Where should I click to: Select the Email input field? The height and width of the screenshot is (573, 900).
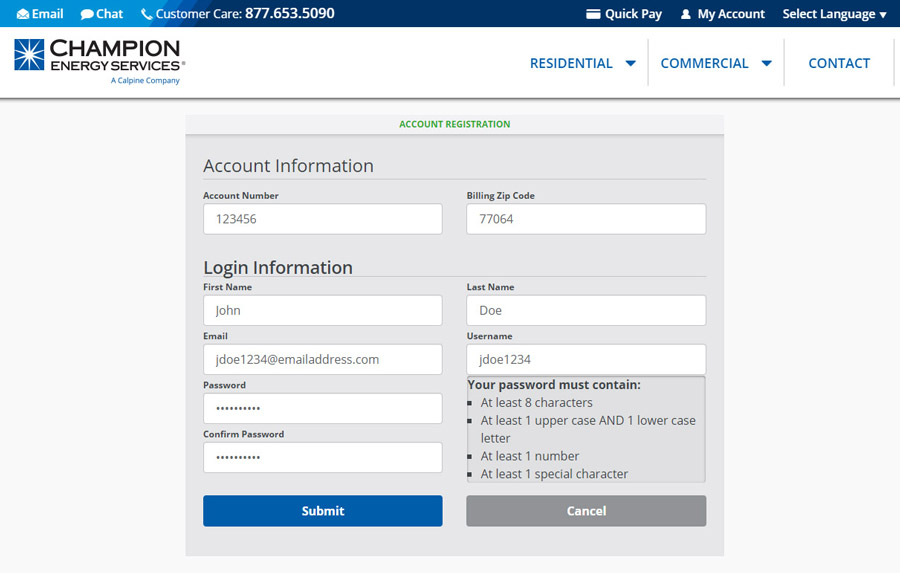(323, 359)
